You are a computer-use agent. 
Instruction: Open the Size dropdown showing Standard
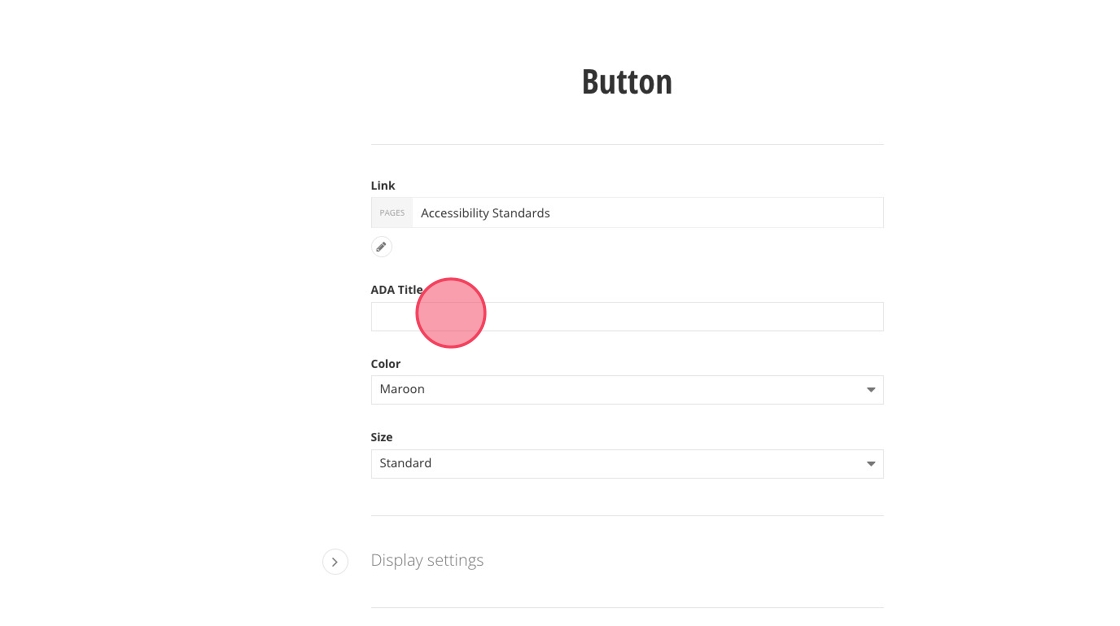pos(626,464)
